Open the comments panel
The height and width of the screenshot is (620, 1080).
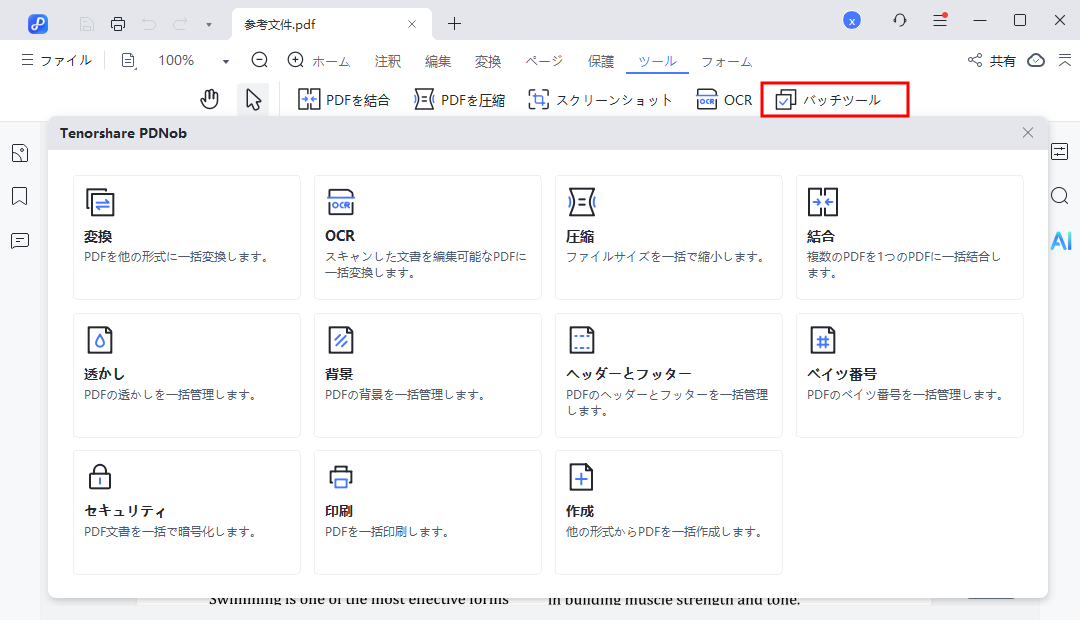point(20,240)
